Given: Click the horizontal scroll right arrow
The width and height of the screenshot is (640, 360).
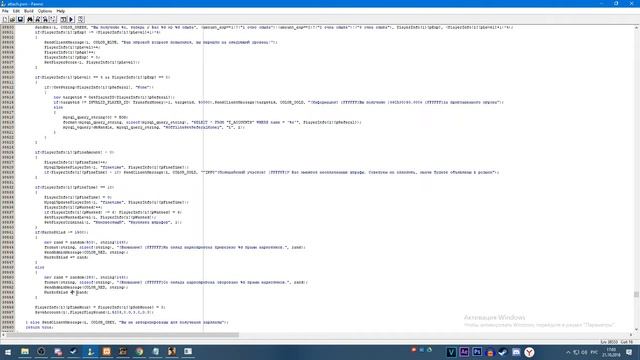Looking at the screenshot, I should click(631, 335).
